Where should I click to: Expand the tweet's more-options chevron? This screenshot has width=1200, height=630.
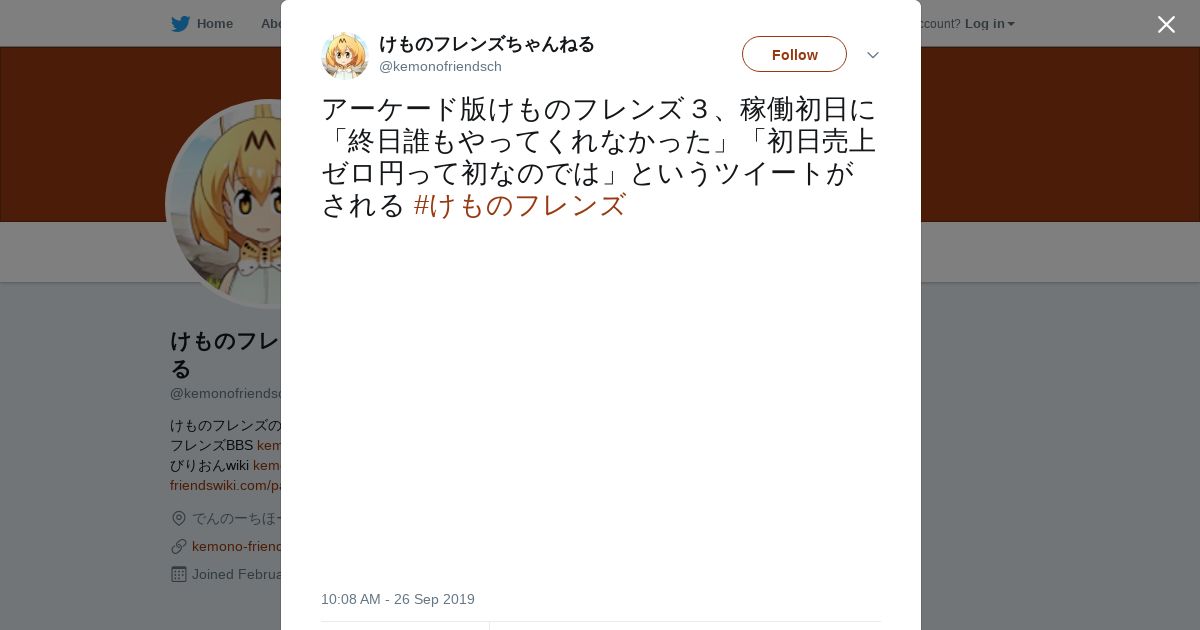click(x=872, y=55)
